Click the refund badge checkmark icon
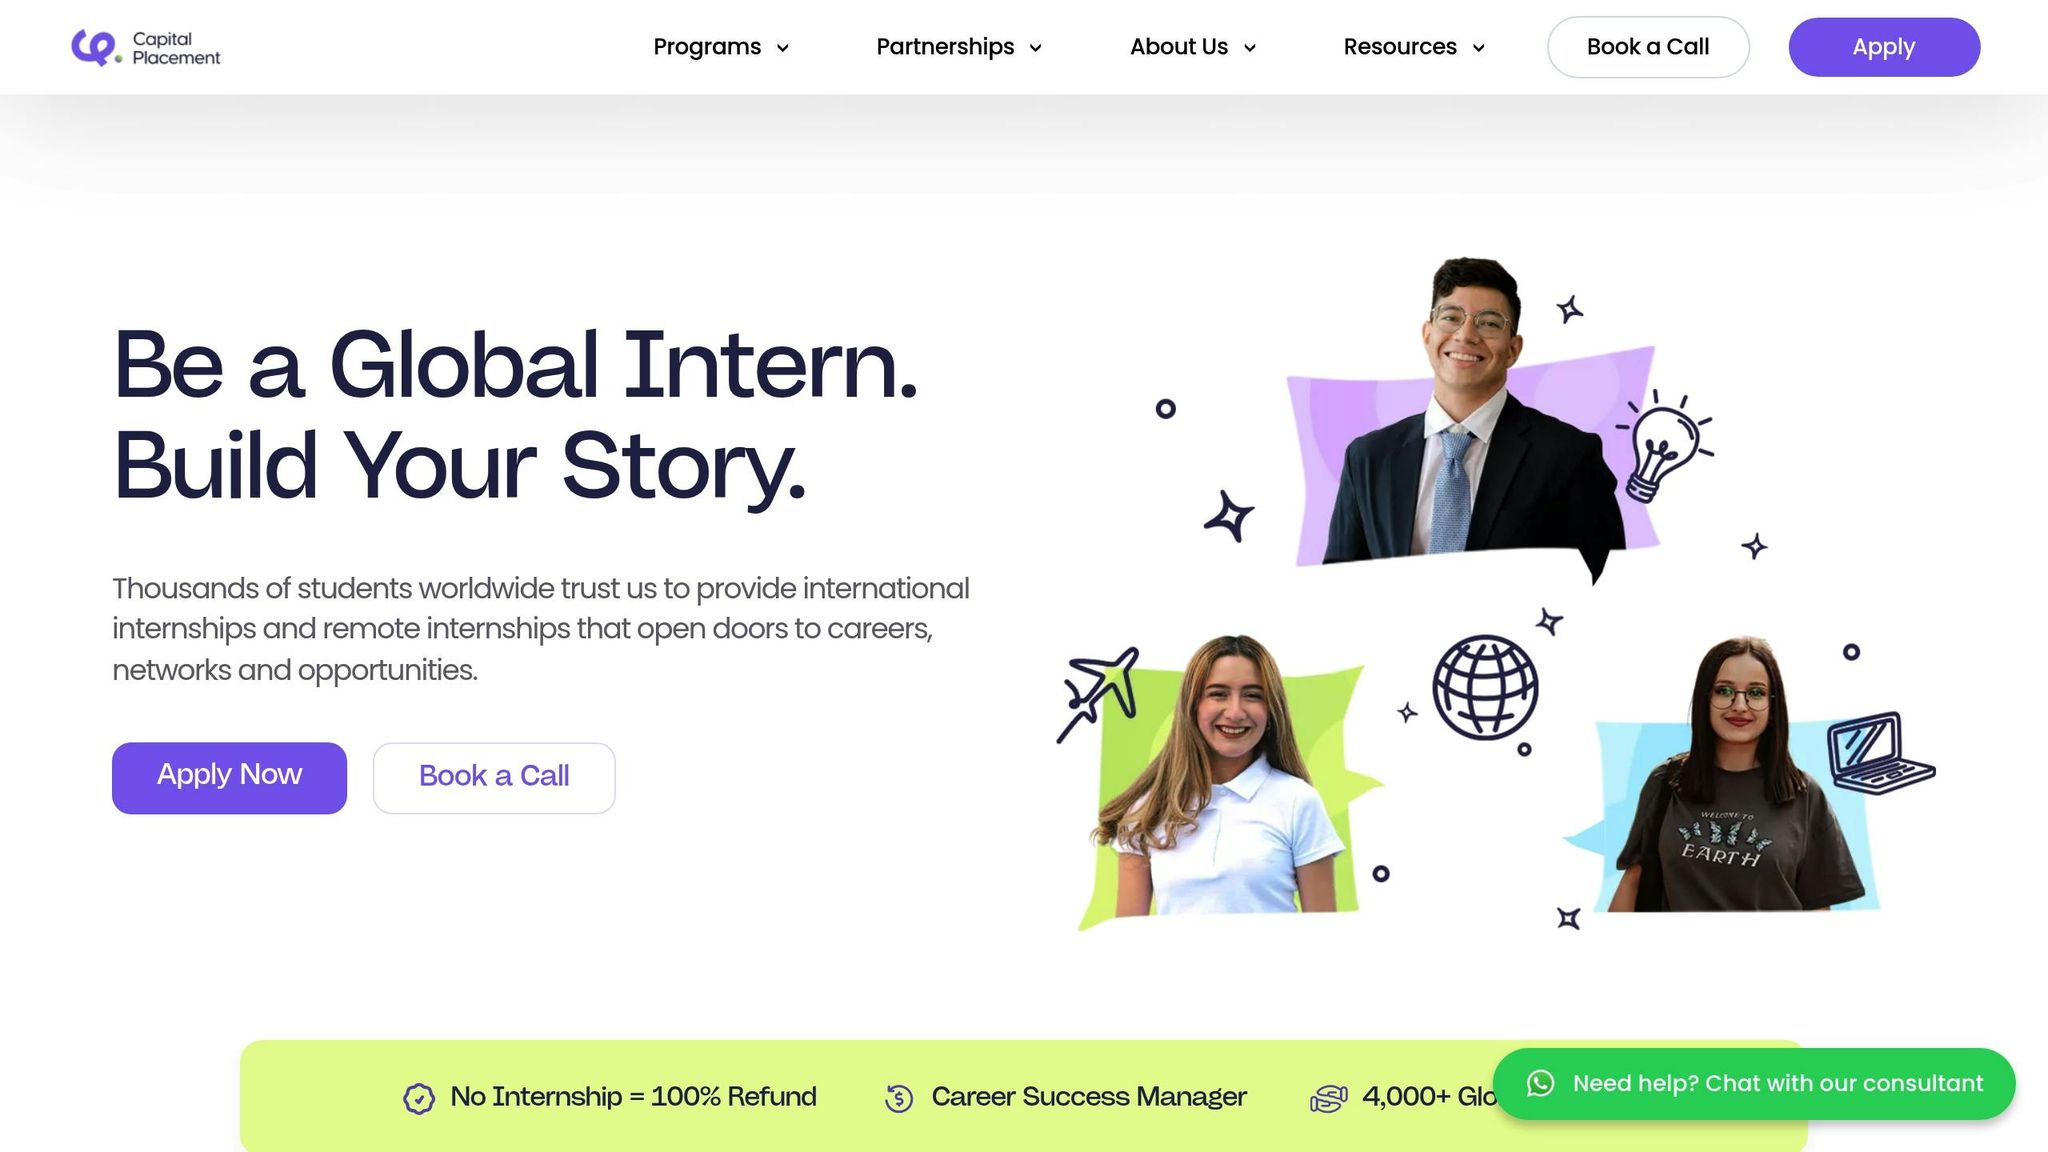This screenshot has width=2048, height=1152. coord(419,1098)
